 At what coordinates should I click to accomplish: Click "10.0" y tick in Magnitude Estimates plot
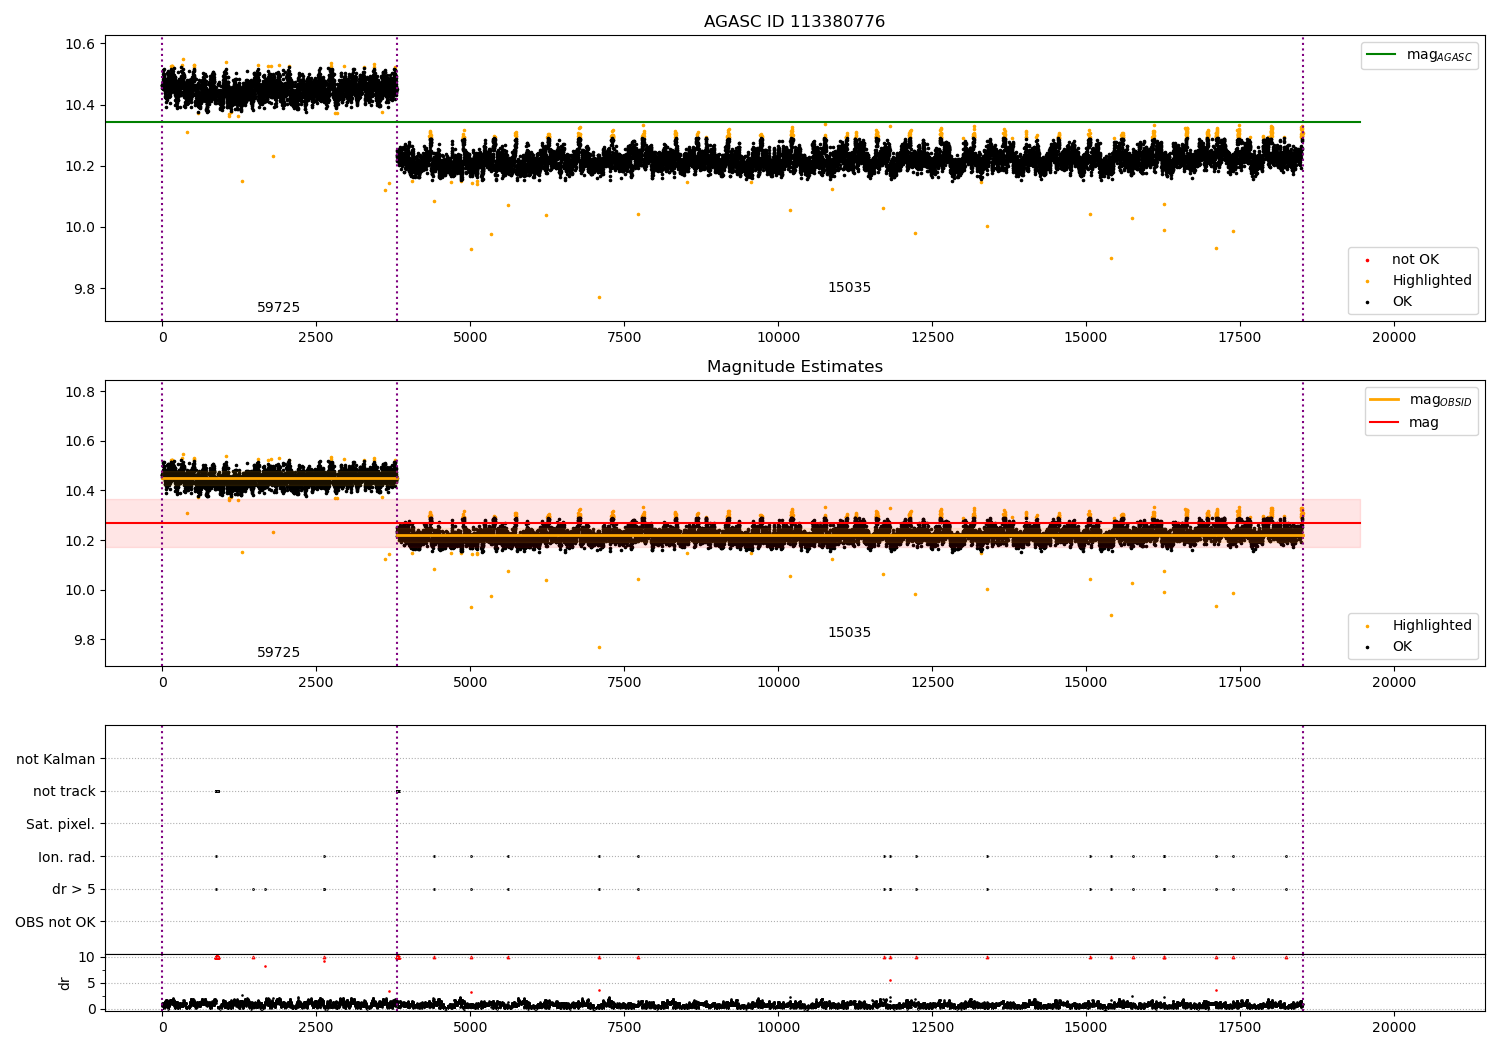click(79, 591)
